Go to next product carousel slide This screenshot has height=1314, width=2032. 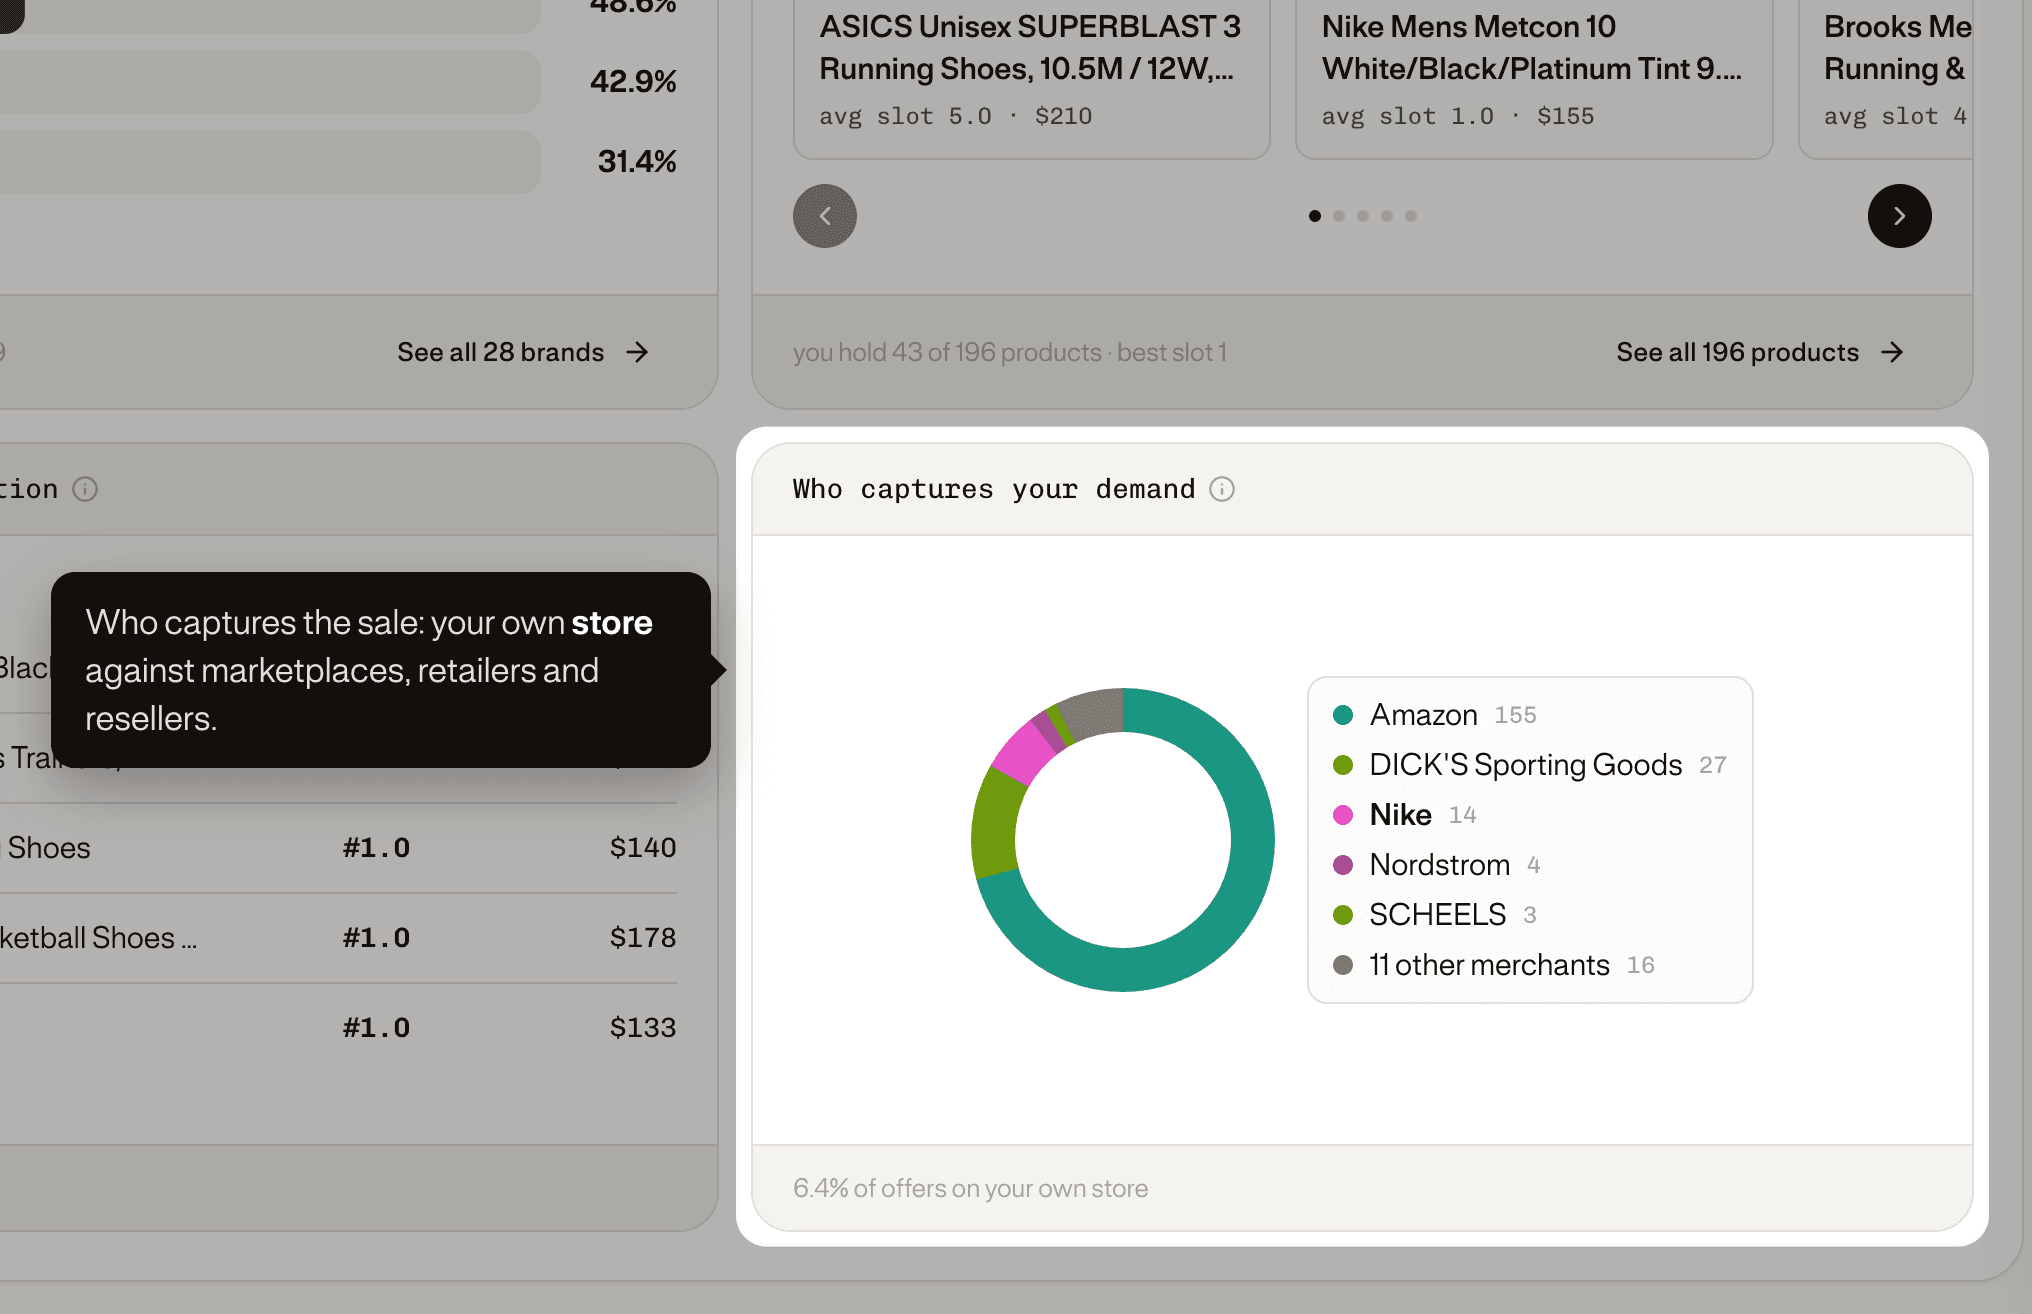[x=1899, y=216]
